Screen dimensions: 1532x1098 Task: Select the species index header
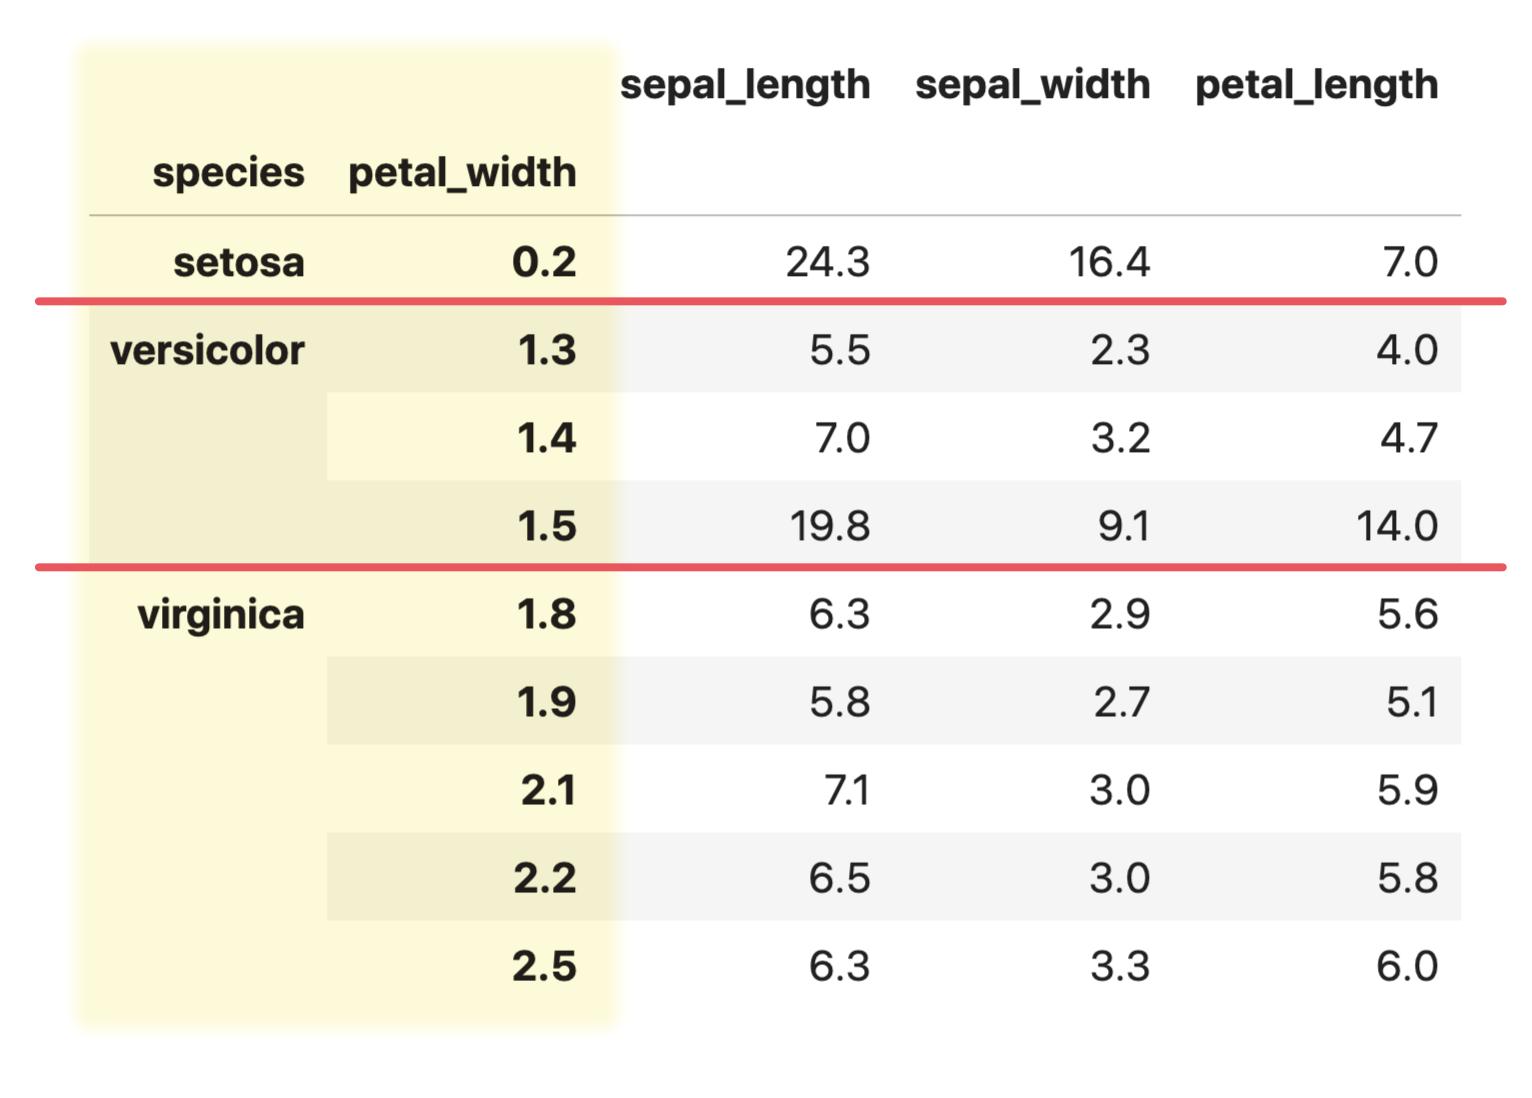[x=228, y=174]
